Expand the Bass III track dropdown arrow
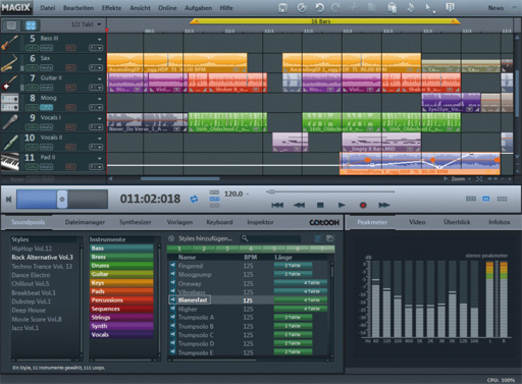This screenshot has width=522, height=384. [99, 40]
